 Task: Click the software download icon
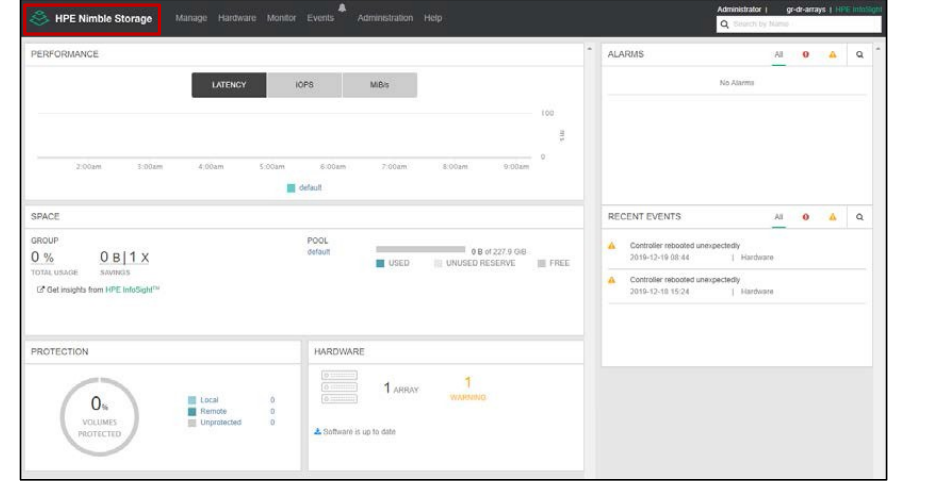point(318,431)
